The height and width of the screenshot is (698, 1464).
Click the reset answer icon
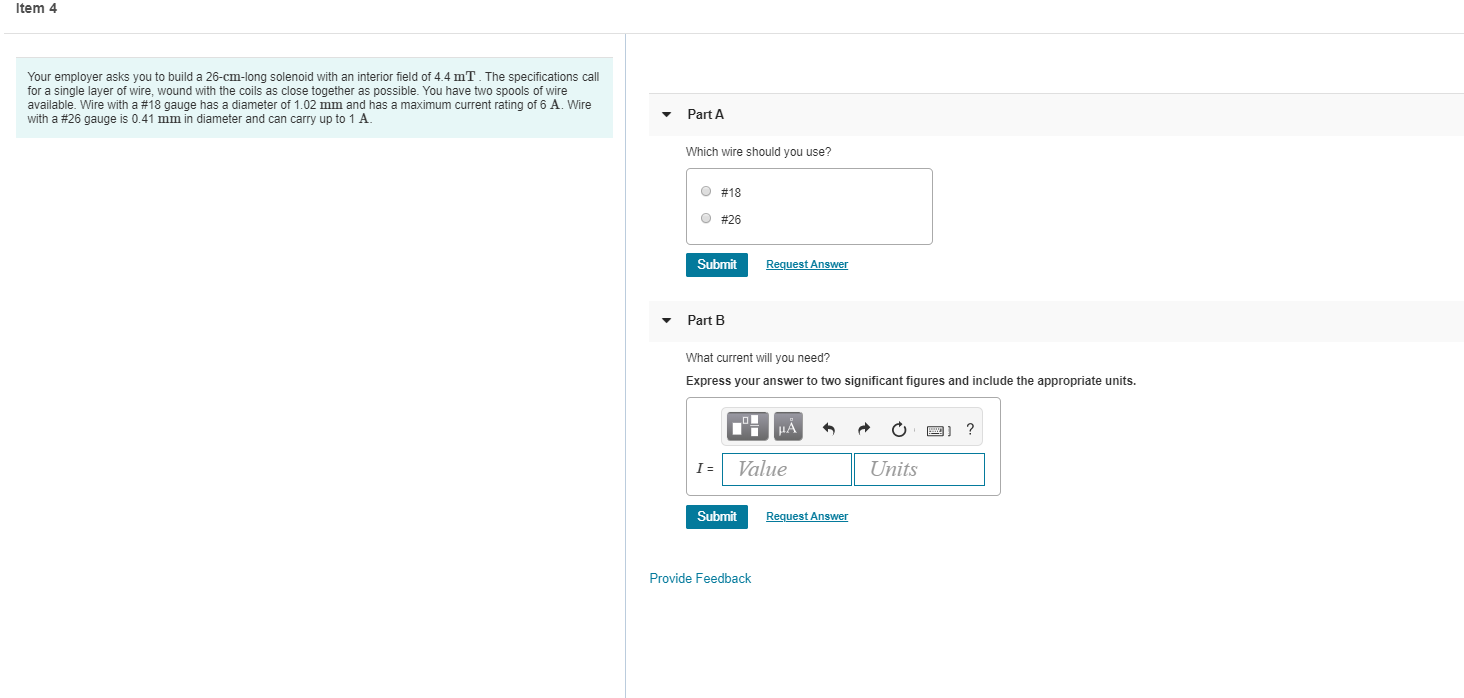coord(898,428)
